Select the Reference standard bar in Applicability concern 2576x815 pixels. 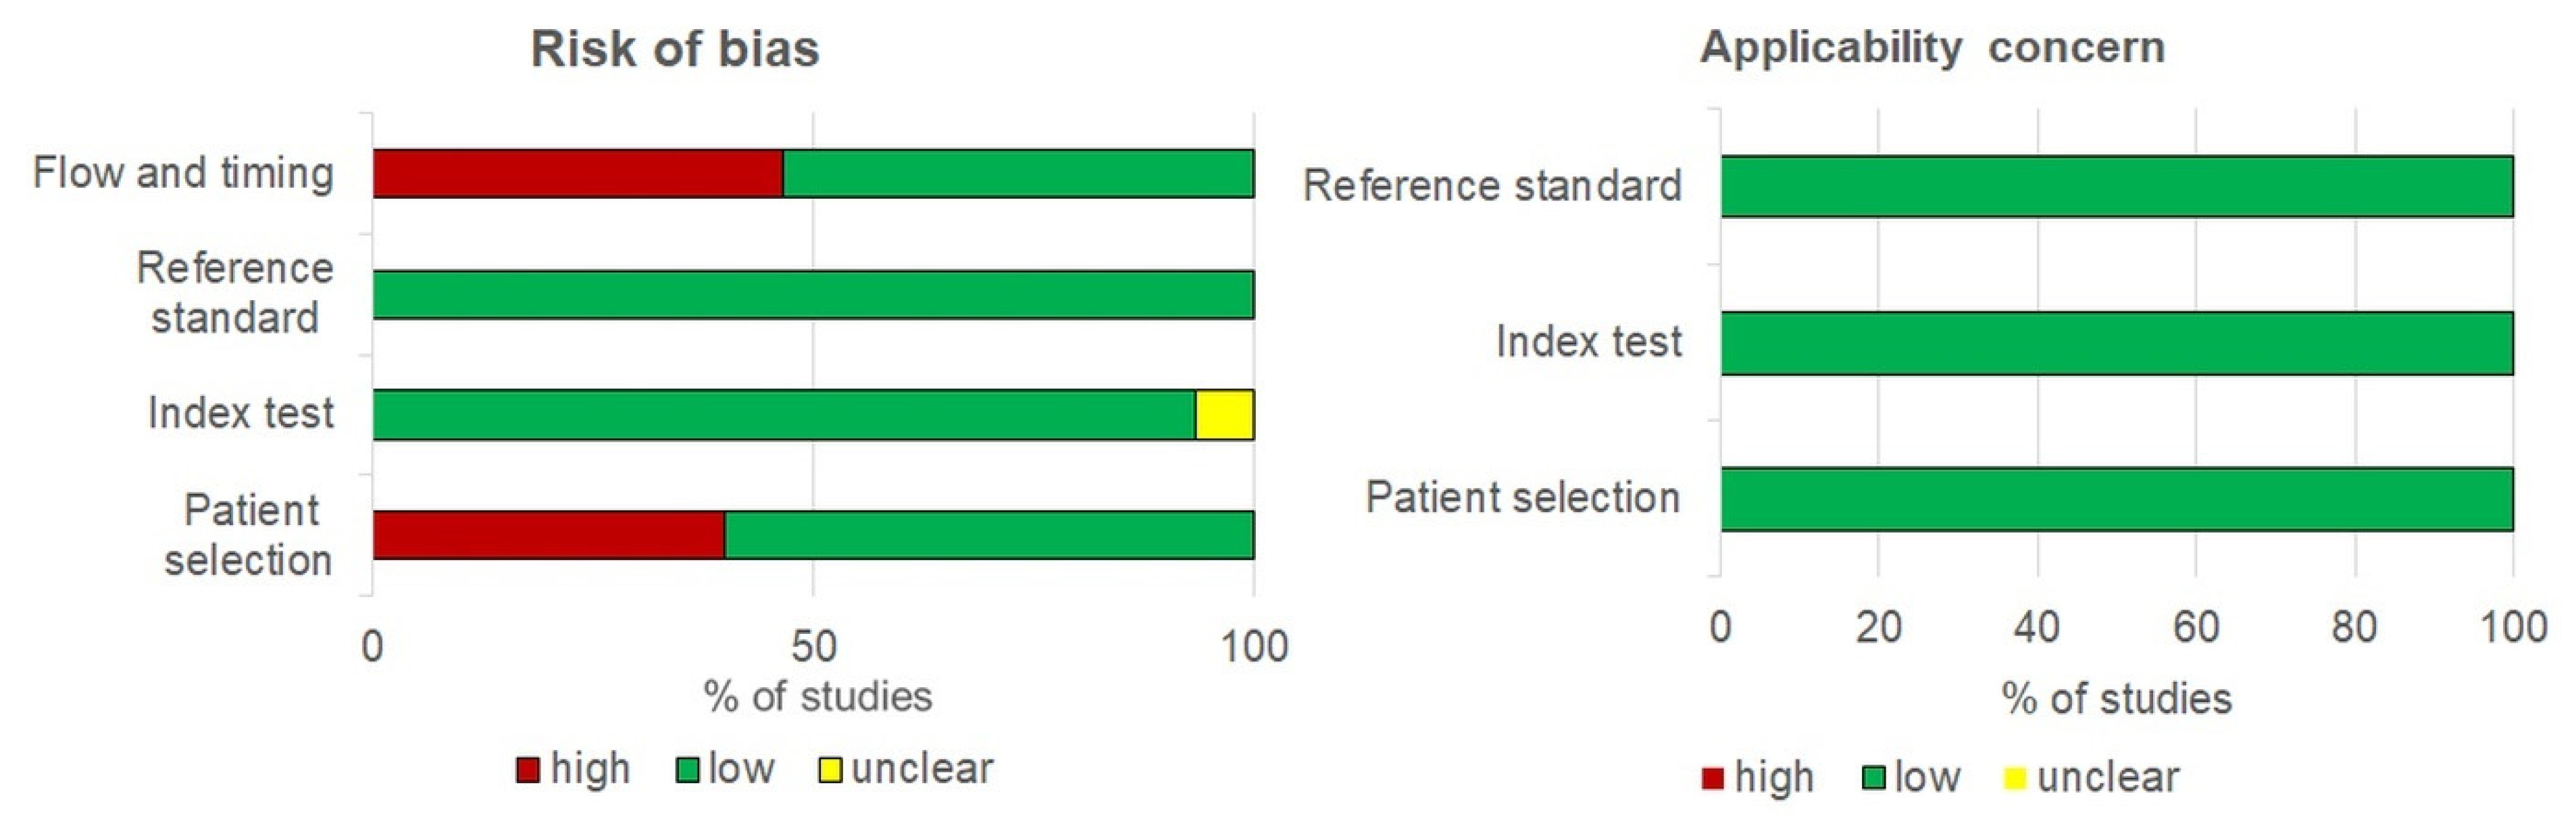[x=2116, y=186]
